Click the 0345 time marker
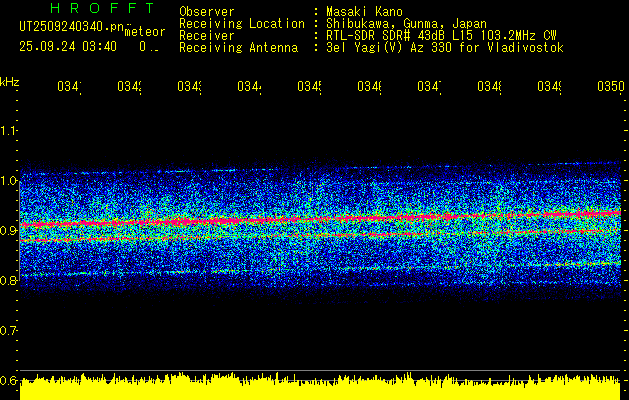This screenshot has height=400, width=629. [x=310, y=86]
